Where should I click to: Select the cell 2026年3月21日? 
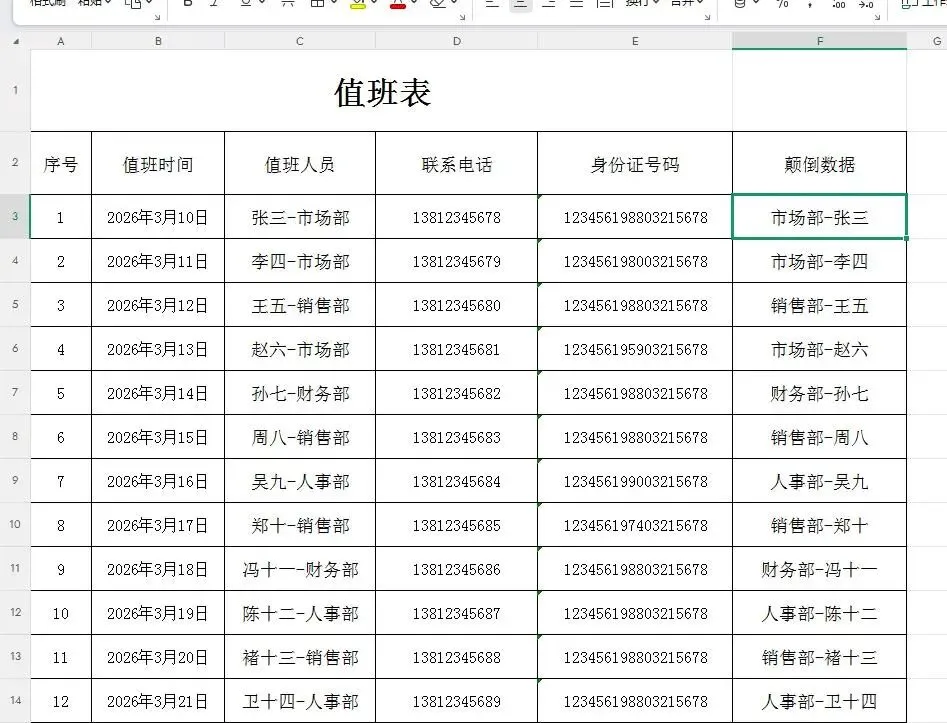coord(158,701)
